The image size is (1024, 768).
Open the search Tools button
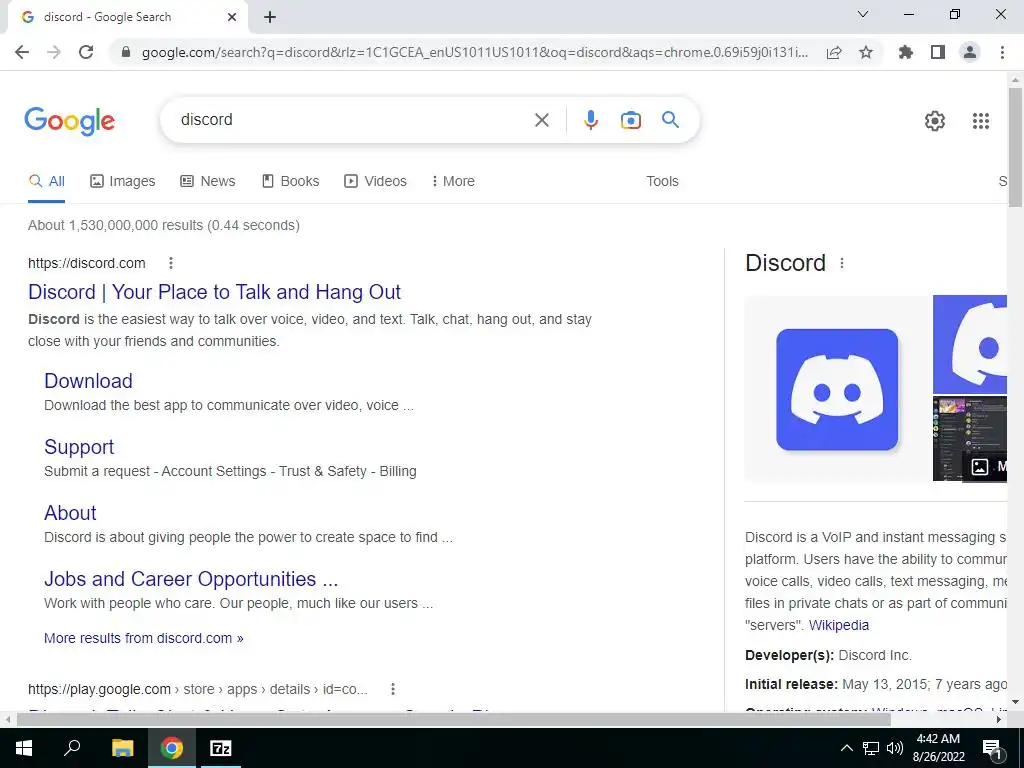pos(662,182)
